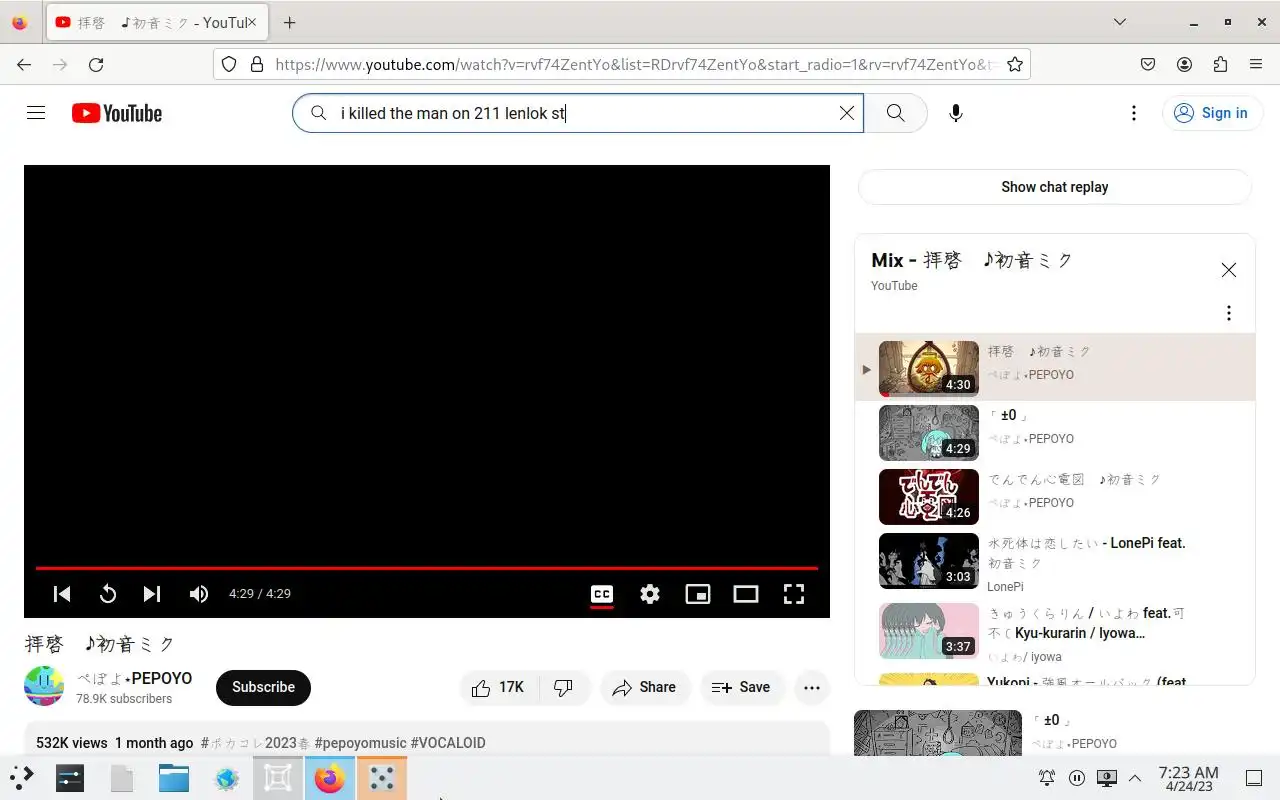Viewport: 1280px width, 800px height.
Task: Toggle closed captions CC button
Action: (602, 594)
